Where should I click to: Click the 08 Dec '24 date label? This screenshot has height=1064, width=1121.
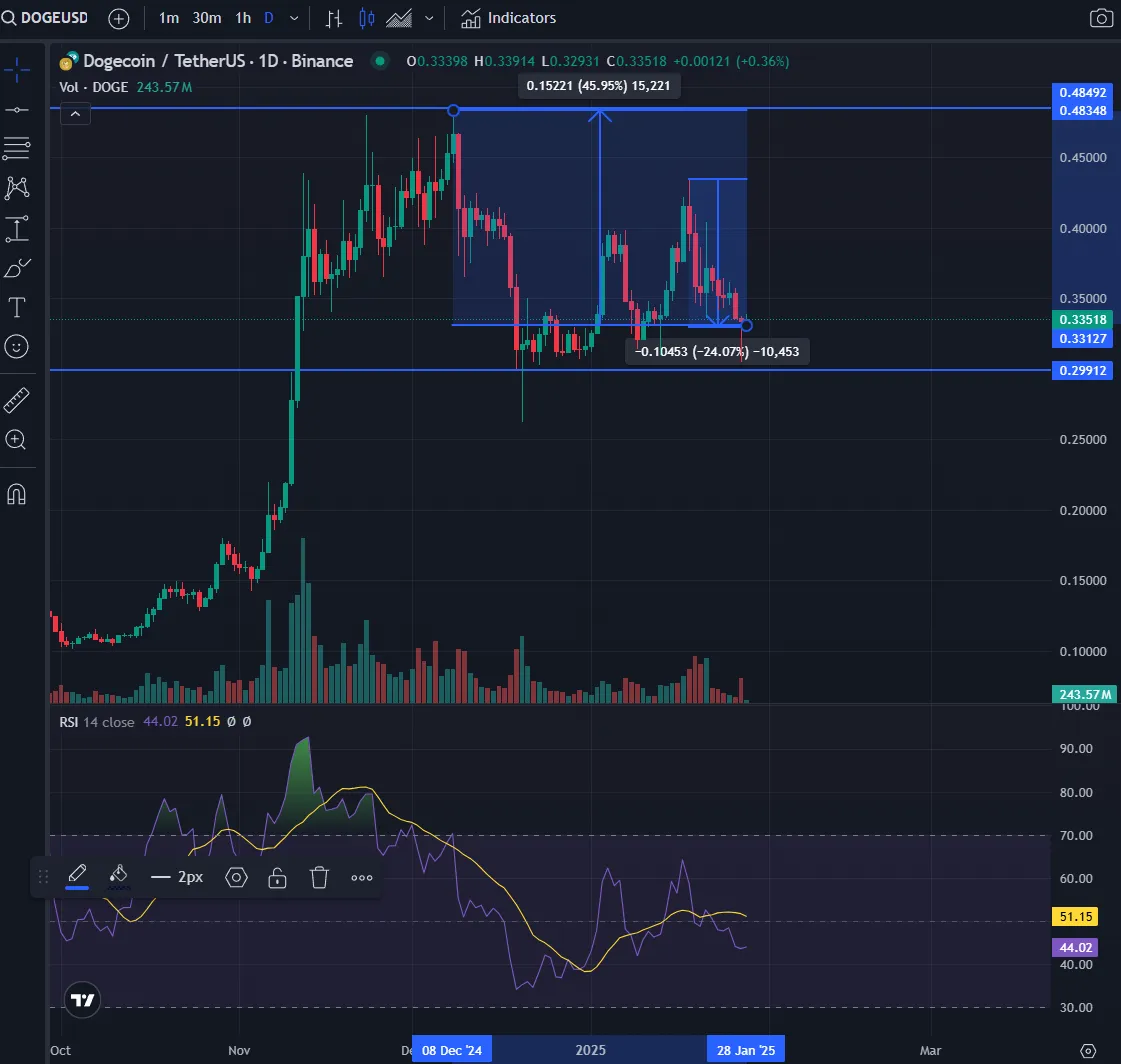[452, 1050]
